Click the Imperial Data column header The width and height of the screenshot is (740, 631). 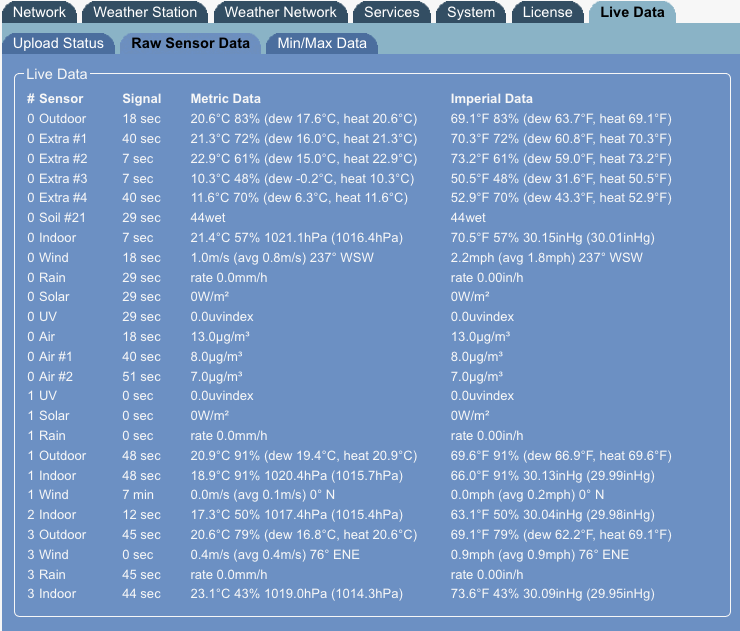click(491, 99)
